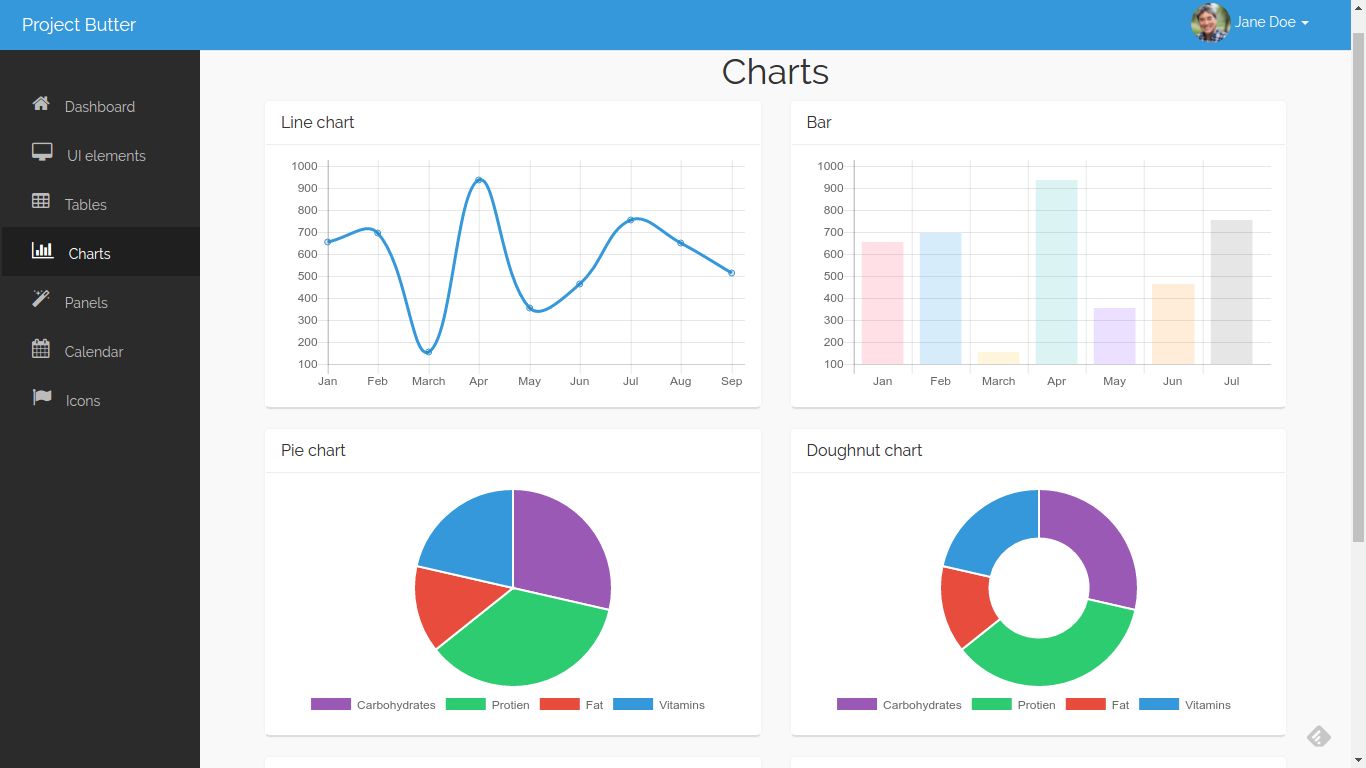Toggle Vitamins swatch in Pie chart legend
This screenshot has width=1366, height=768.
pos(633,704)
